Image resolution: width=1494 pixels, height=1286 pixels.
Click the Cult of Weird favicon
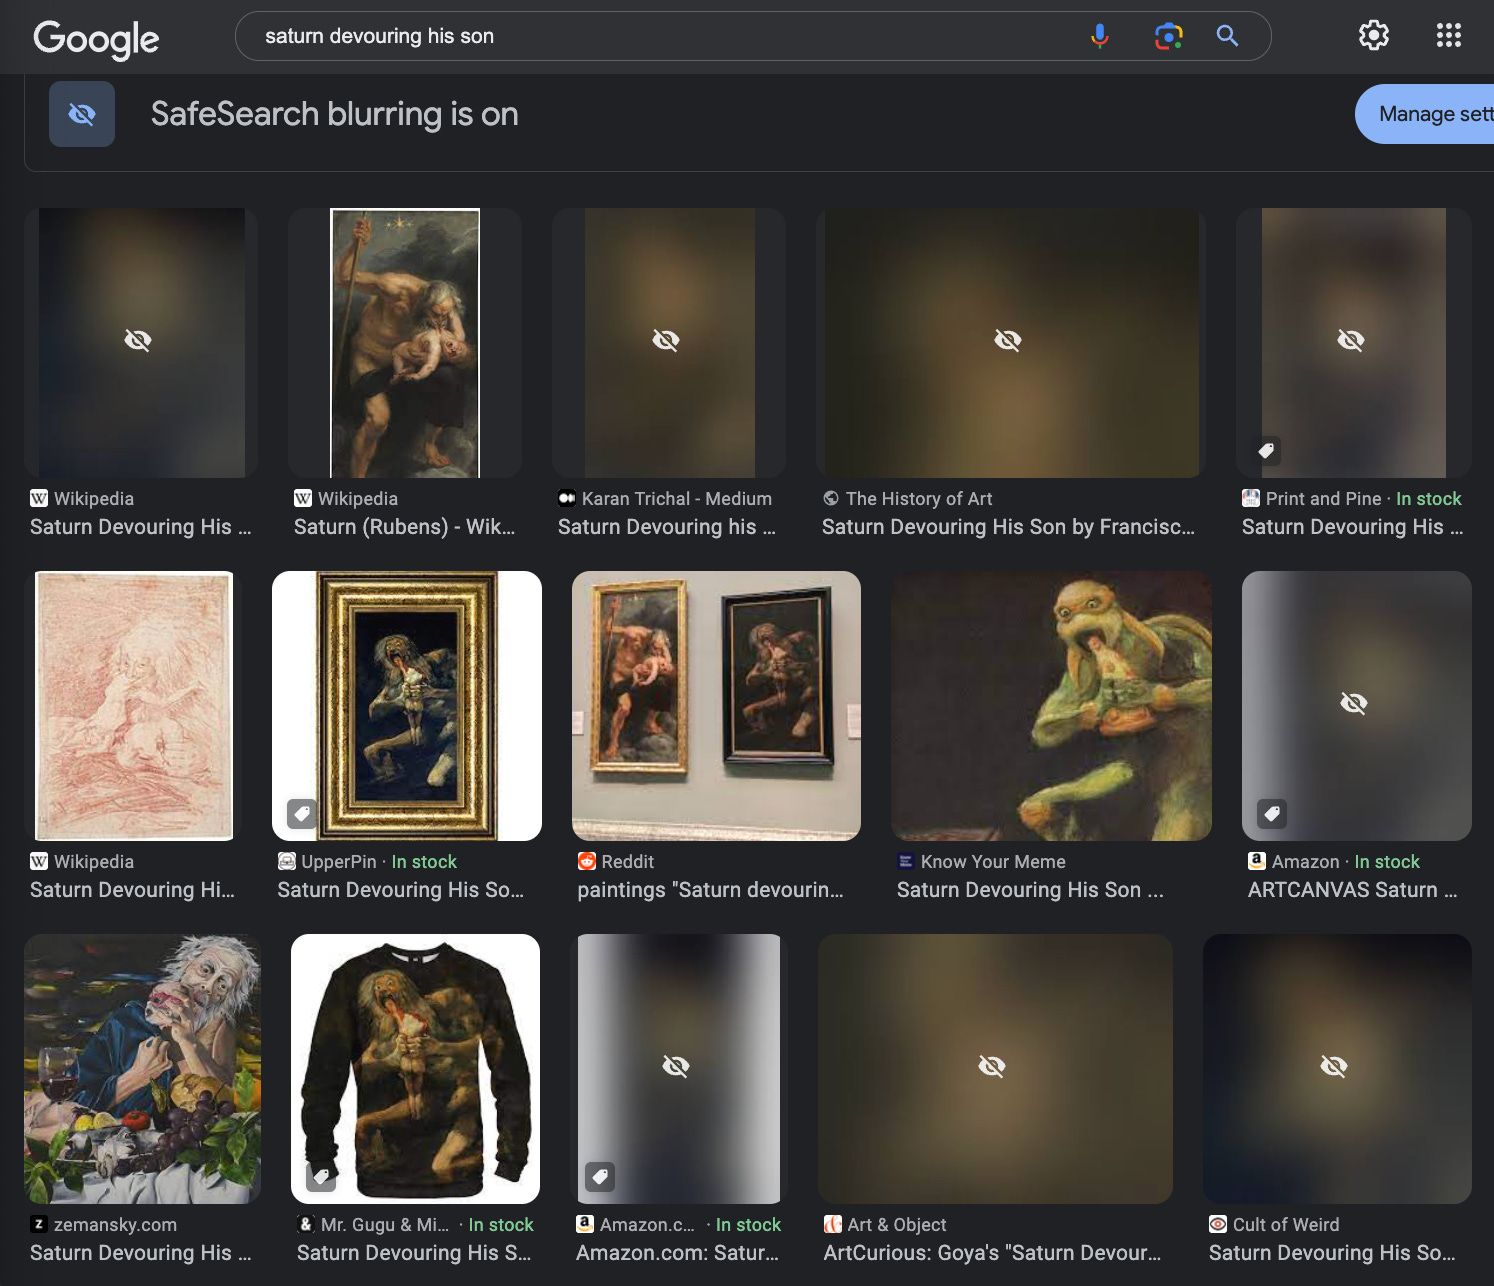1218,1224
